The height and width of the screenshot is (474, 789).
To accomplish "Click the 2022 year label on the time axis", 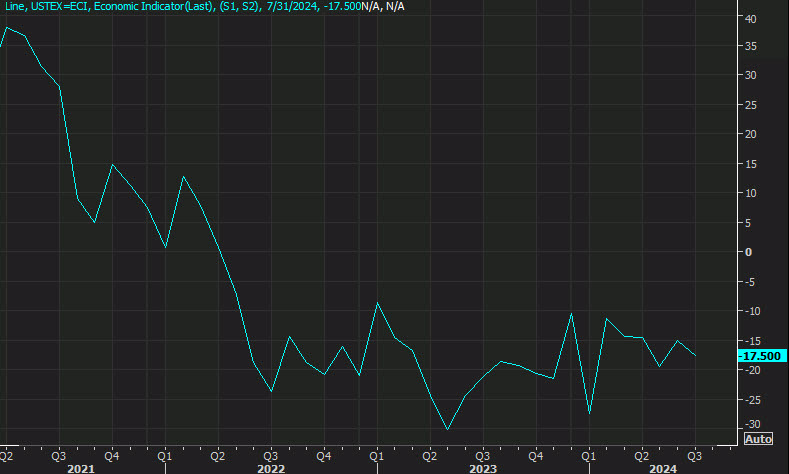I will point(271,468).
